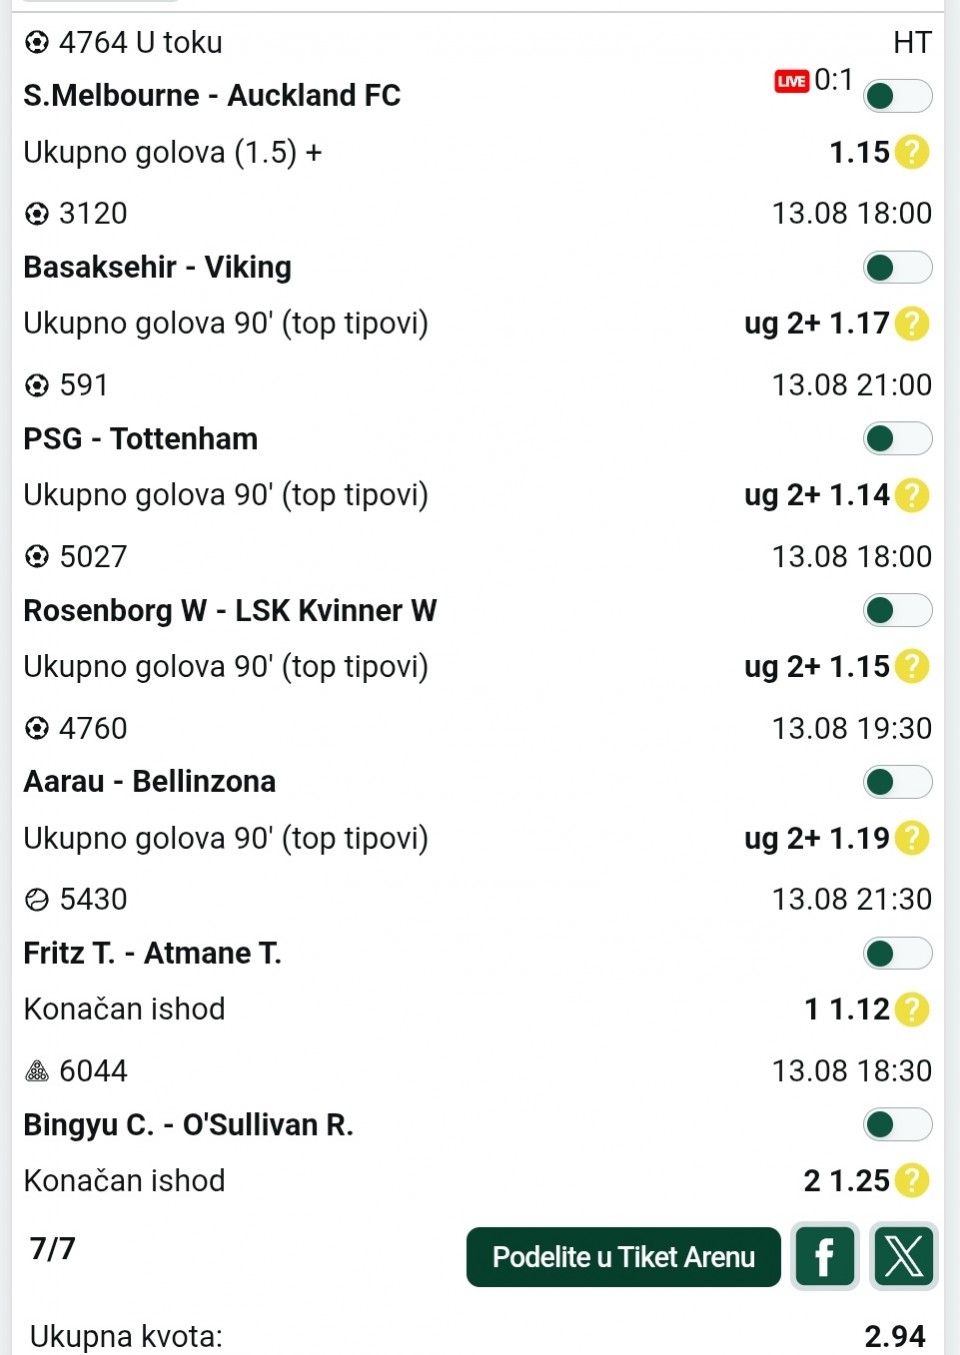Toggle the Rosenborg W - LSK Kvinner W switch
The height and width of the screenshot is (1355, 960).
897,610
